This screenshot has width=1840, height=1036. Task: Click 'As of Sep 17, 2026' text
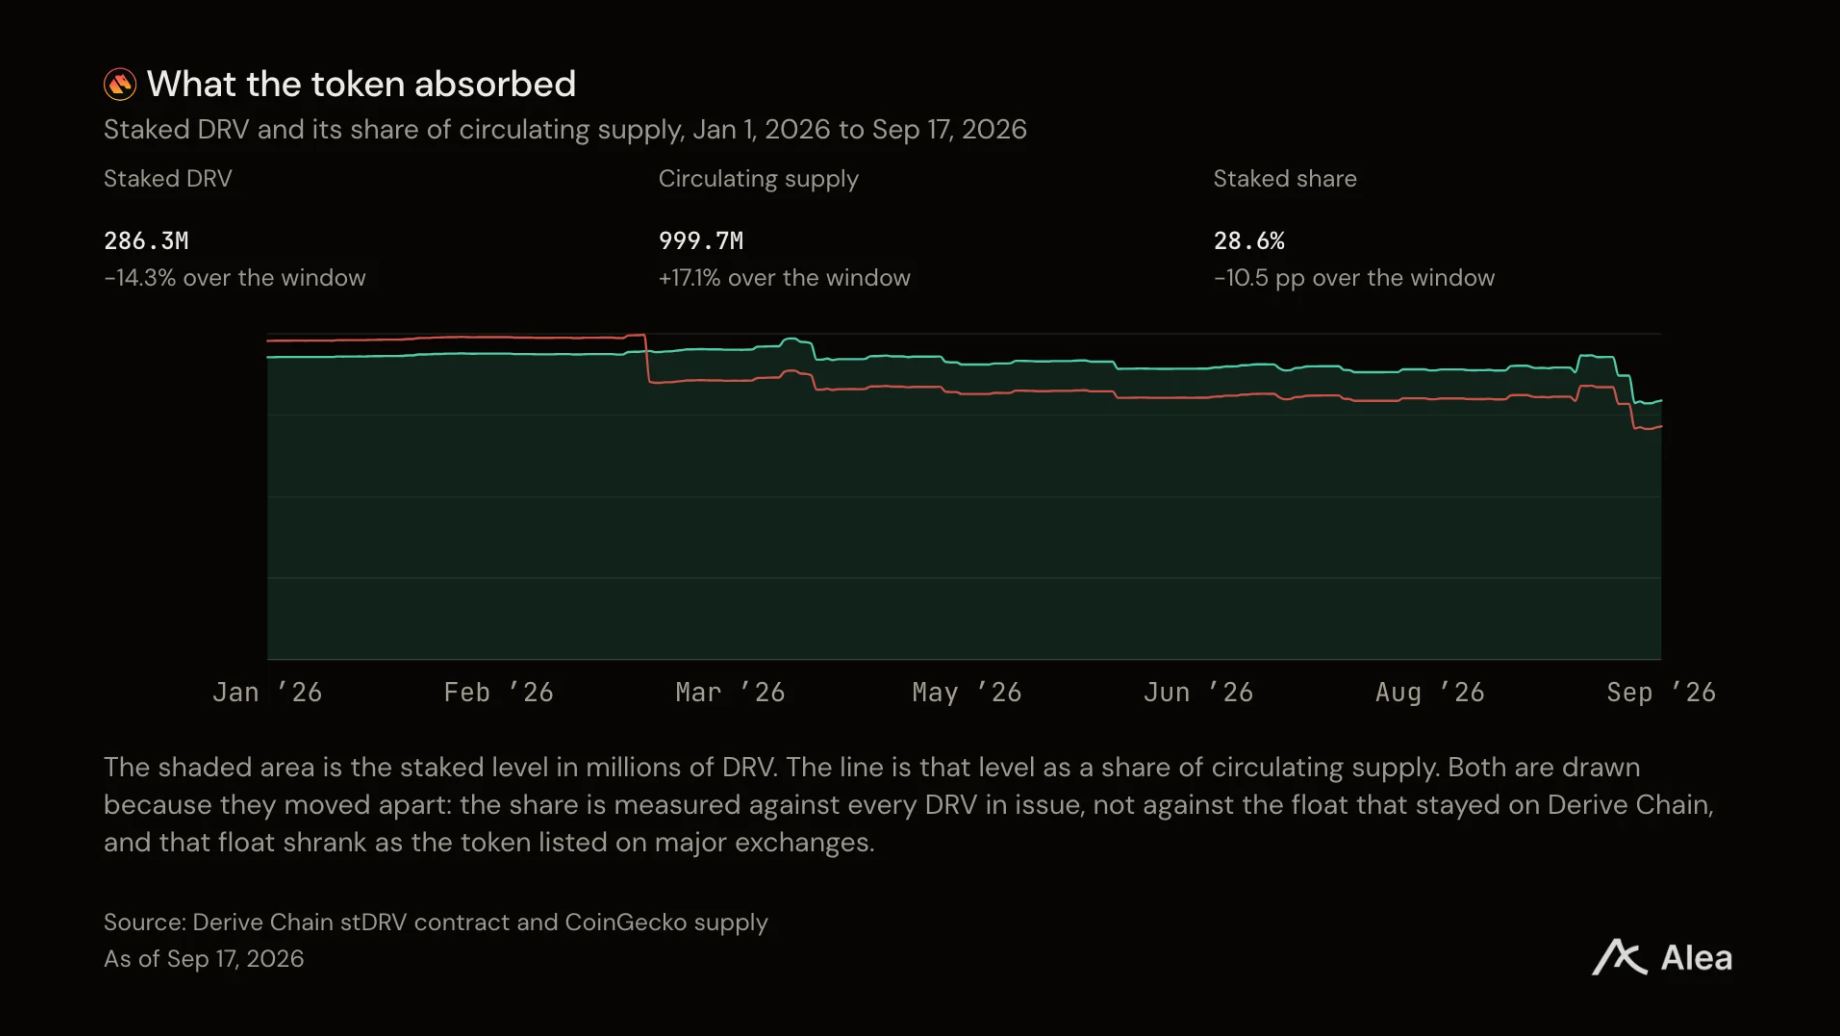[204, 959]
